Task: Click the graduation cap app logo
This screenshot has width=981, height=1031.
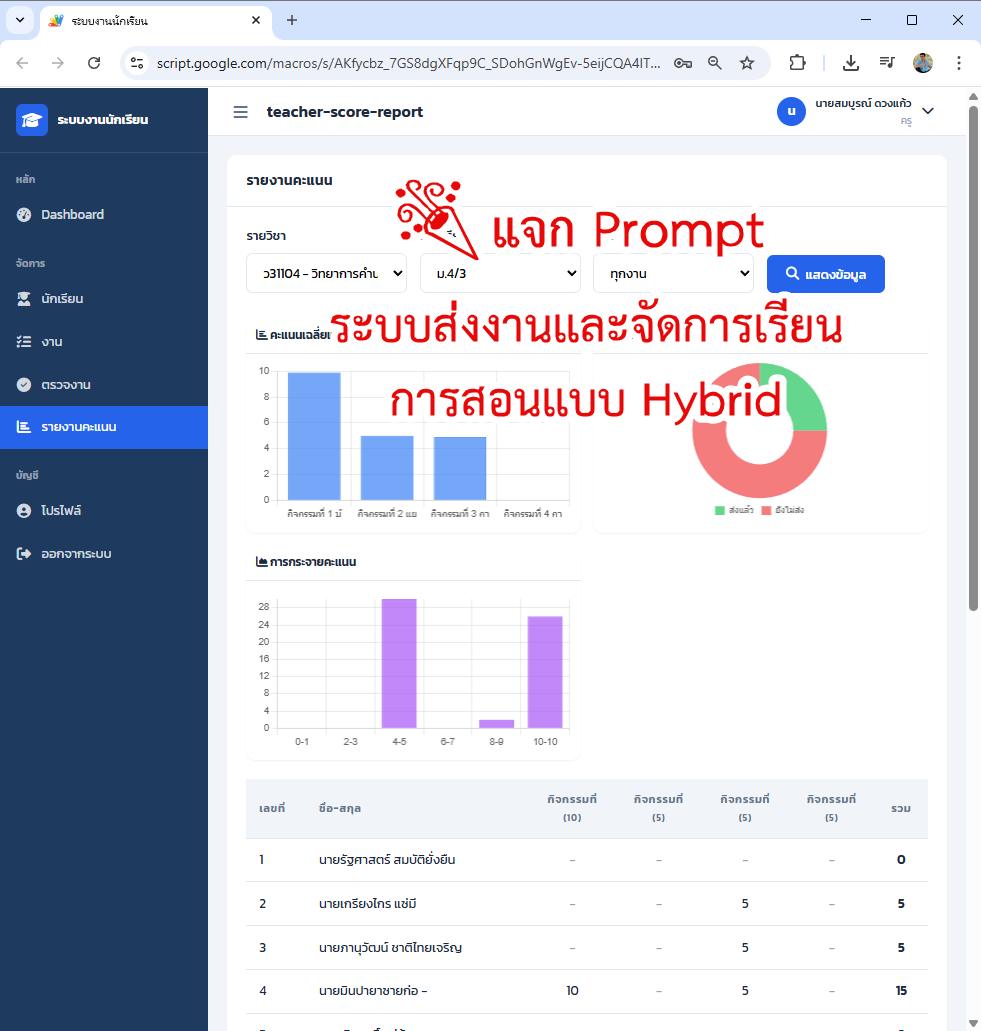Action: pyautogui.click(x=32, y=120)
